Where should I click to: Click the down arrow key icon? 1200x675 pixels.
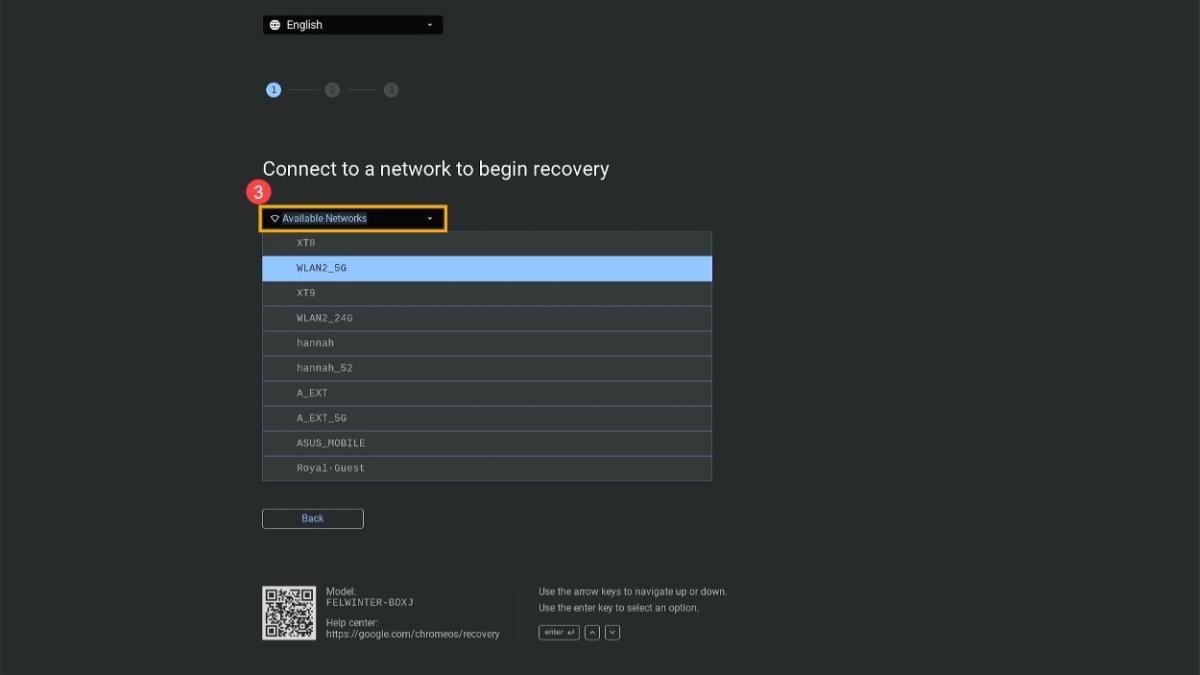pos(613,632)
